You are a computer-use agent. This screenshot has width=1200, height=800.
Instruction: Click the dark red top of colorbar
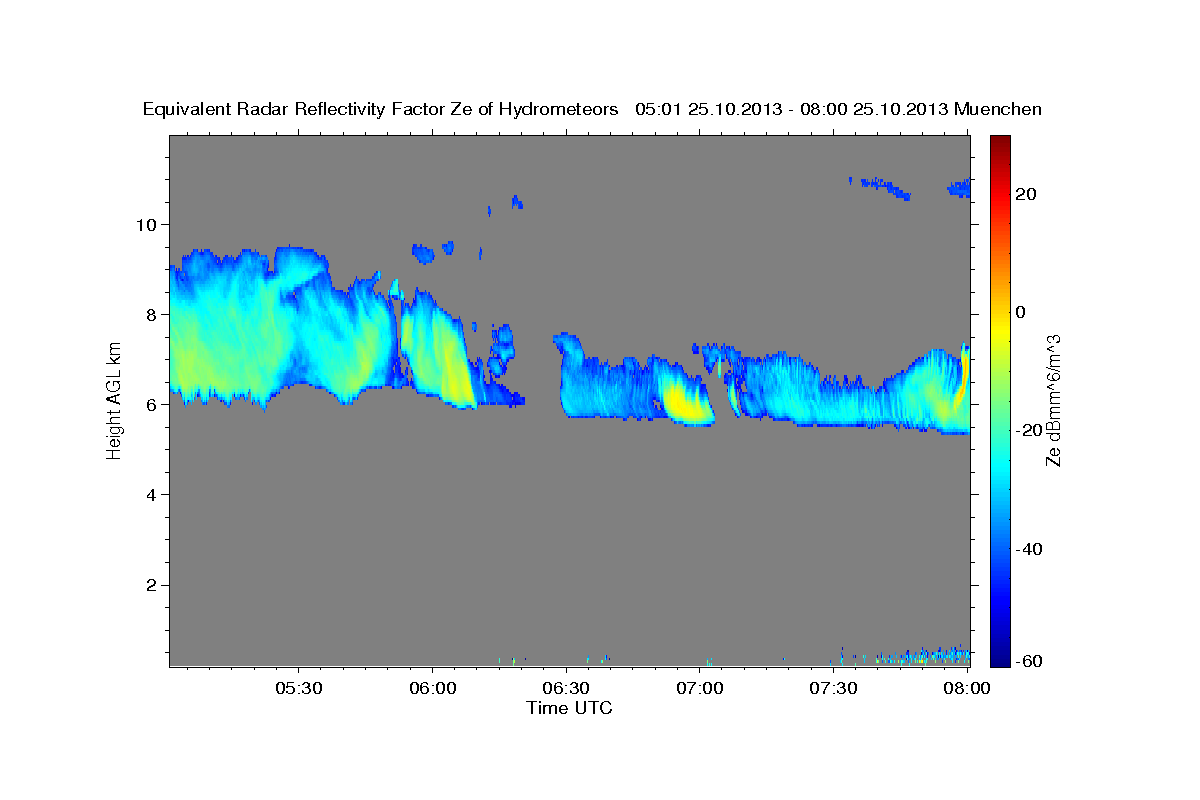(999, 146)
